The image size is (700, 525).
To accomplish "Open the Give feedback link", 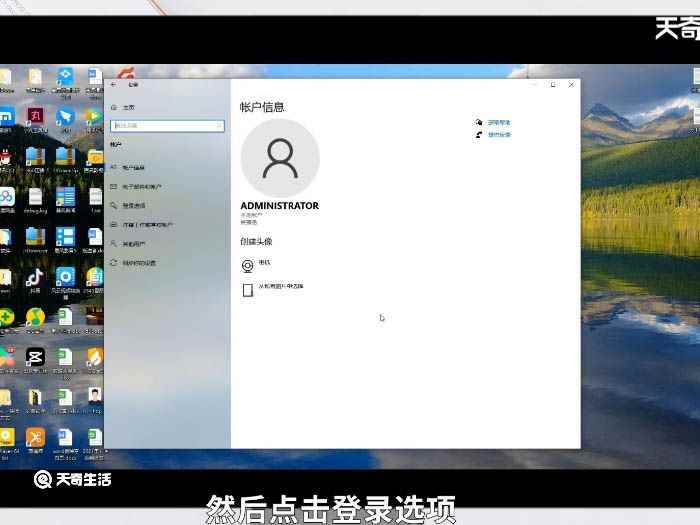I will [x=499, y=134].
